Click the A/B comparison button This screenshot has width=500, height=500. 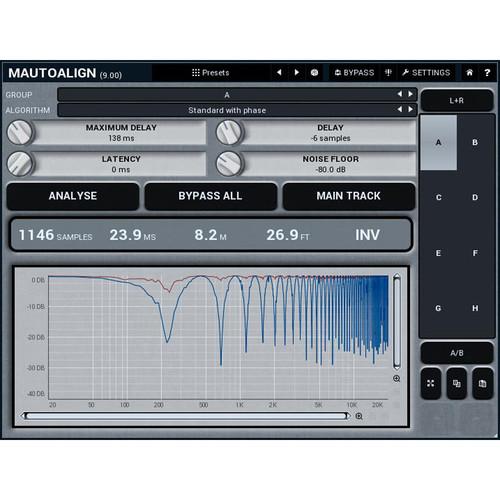click(x=457, y=353)
